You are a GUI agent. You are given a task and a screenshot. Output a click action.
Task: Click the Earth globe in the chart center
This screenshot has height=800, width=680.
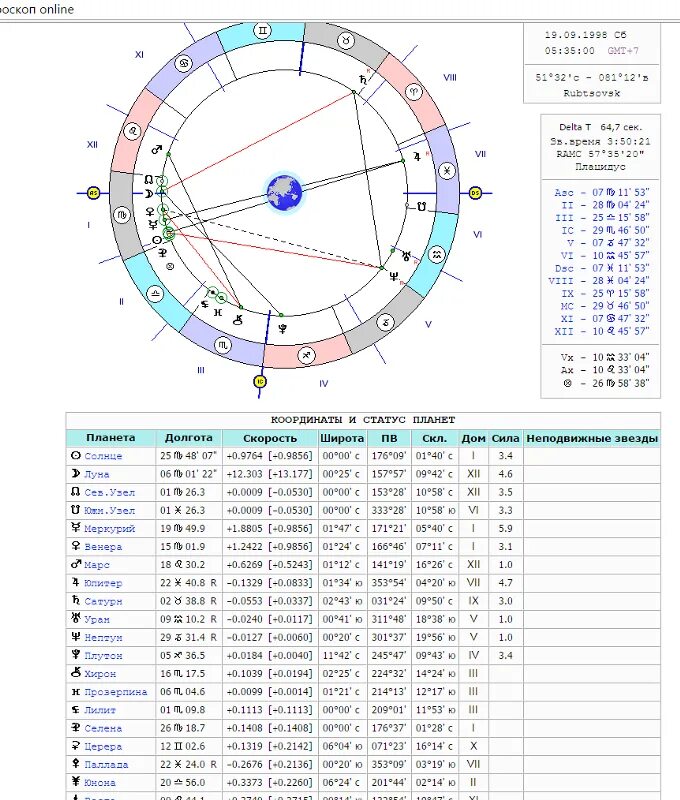[285, 193]
